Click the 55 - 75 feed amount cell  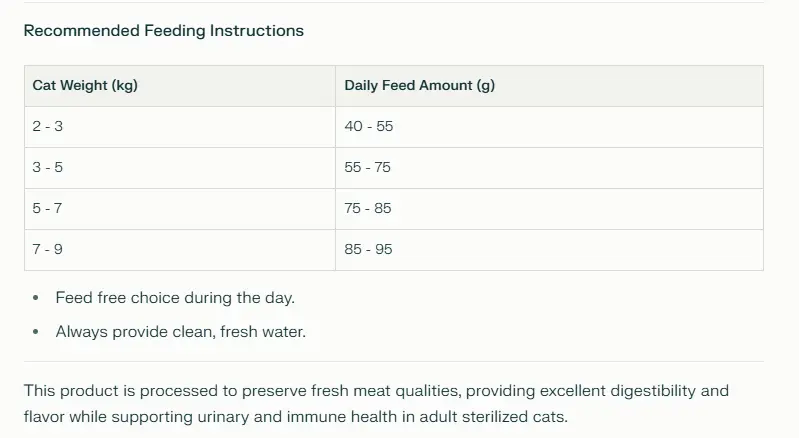pos(549,168)
